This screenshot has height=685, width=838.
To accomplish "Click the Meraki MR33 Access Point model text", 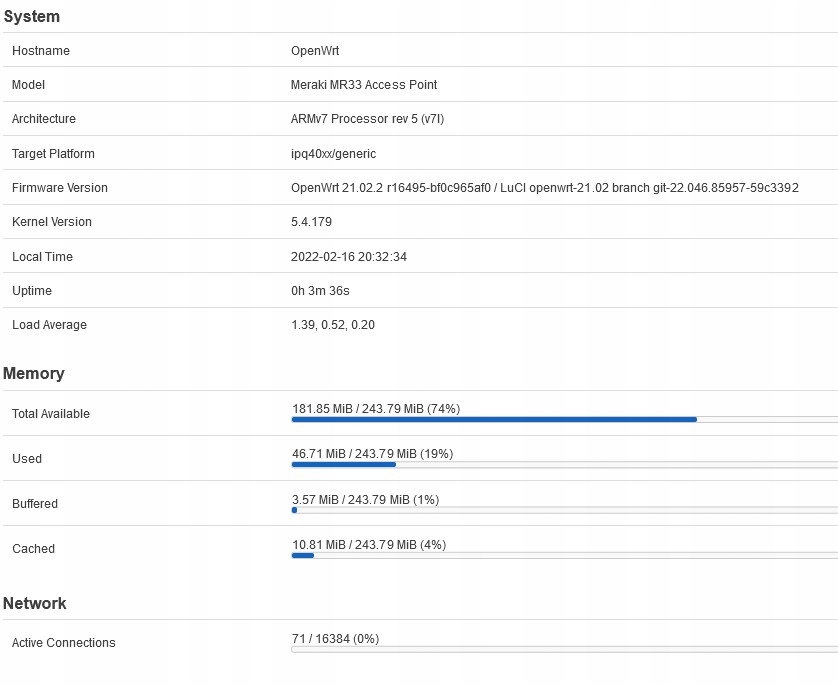I will click(x=364, y=85).
